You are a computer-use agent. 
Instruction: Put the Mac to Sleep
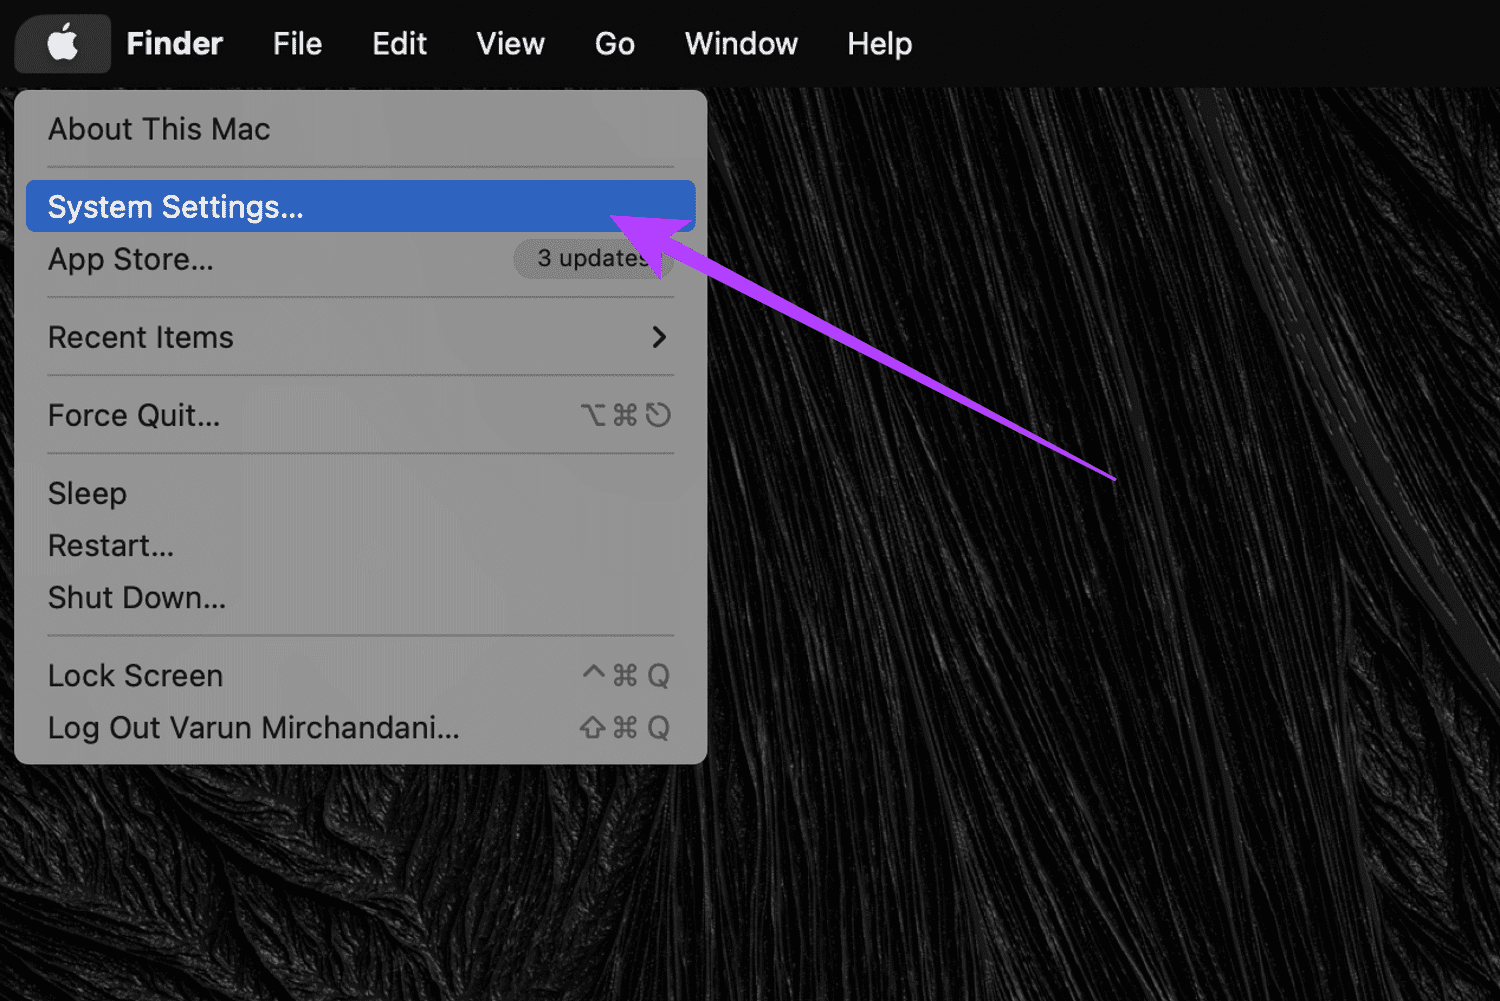(x=87, y=493)
